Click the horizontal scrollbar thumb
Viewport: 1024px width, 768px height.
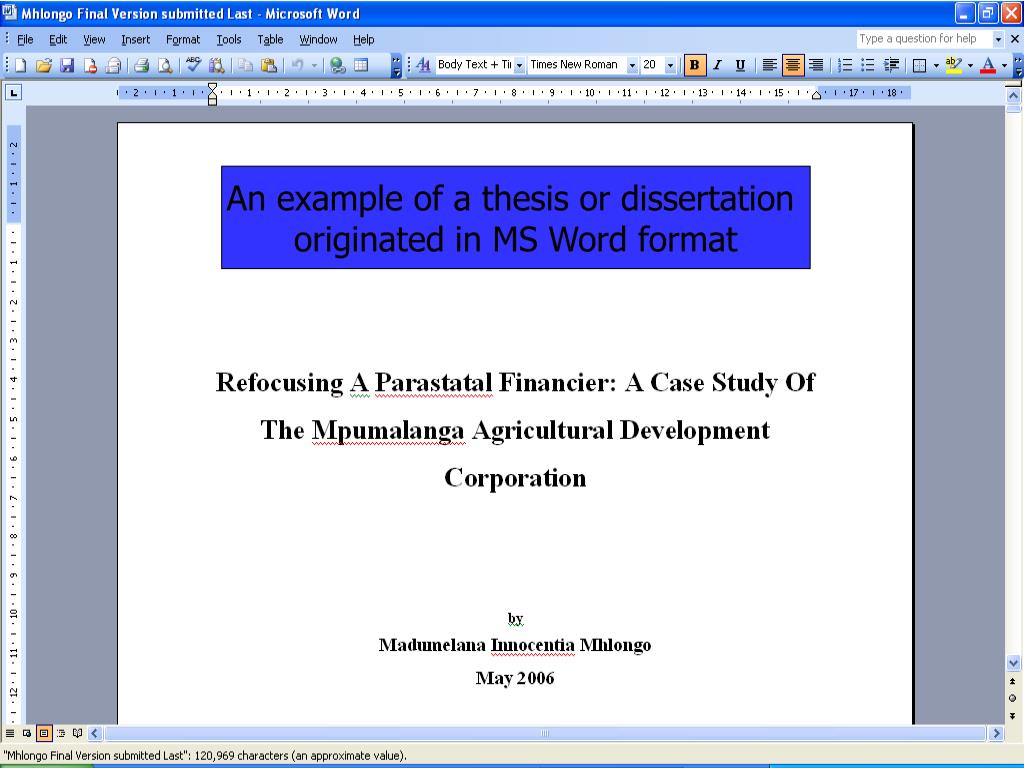point(545,733)
